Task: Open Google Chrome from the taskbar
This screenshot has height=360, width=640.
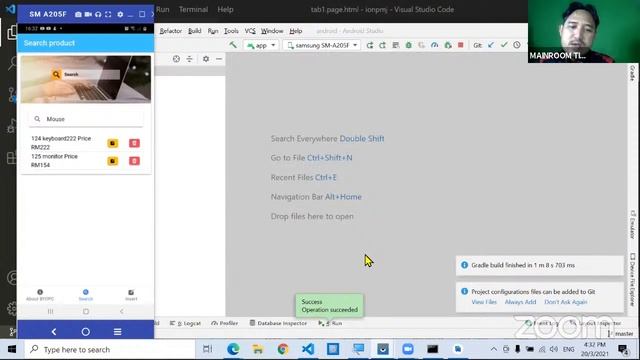Action: click(x=283, y=349)
